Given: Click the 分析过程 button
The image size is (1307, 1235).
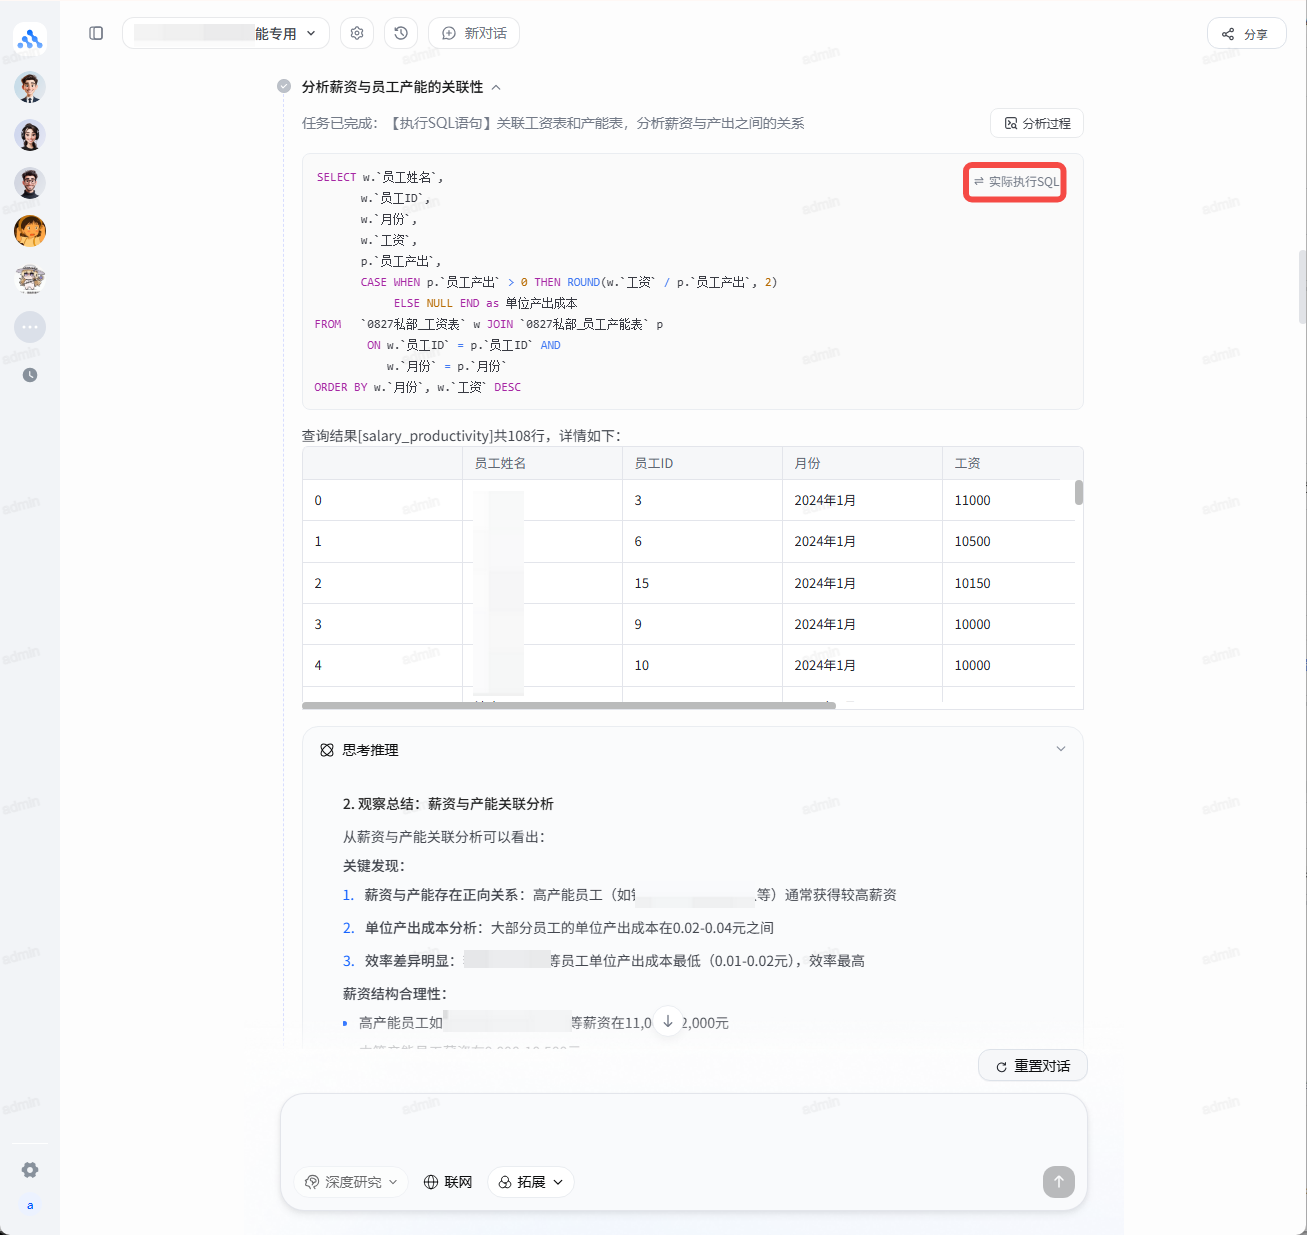Looking at the screenshot, I should point(1037,123).
